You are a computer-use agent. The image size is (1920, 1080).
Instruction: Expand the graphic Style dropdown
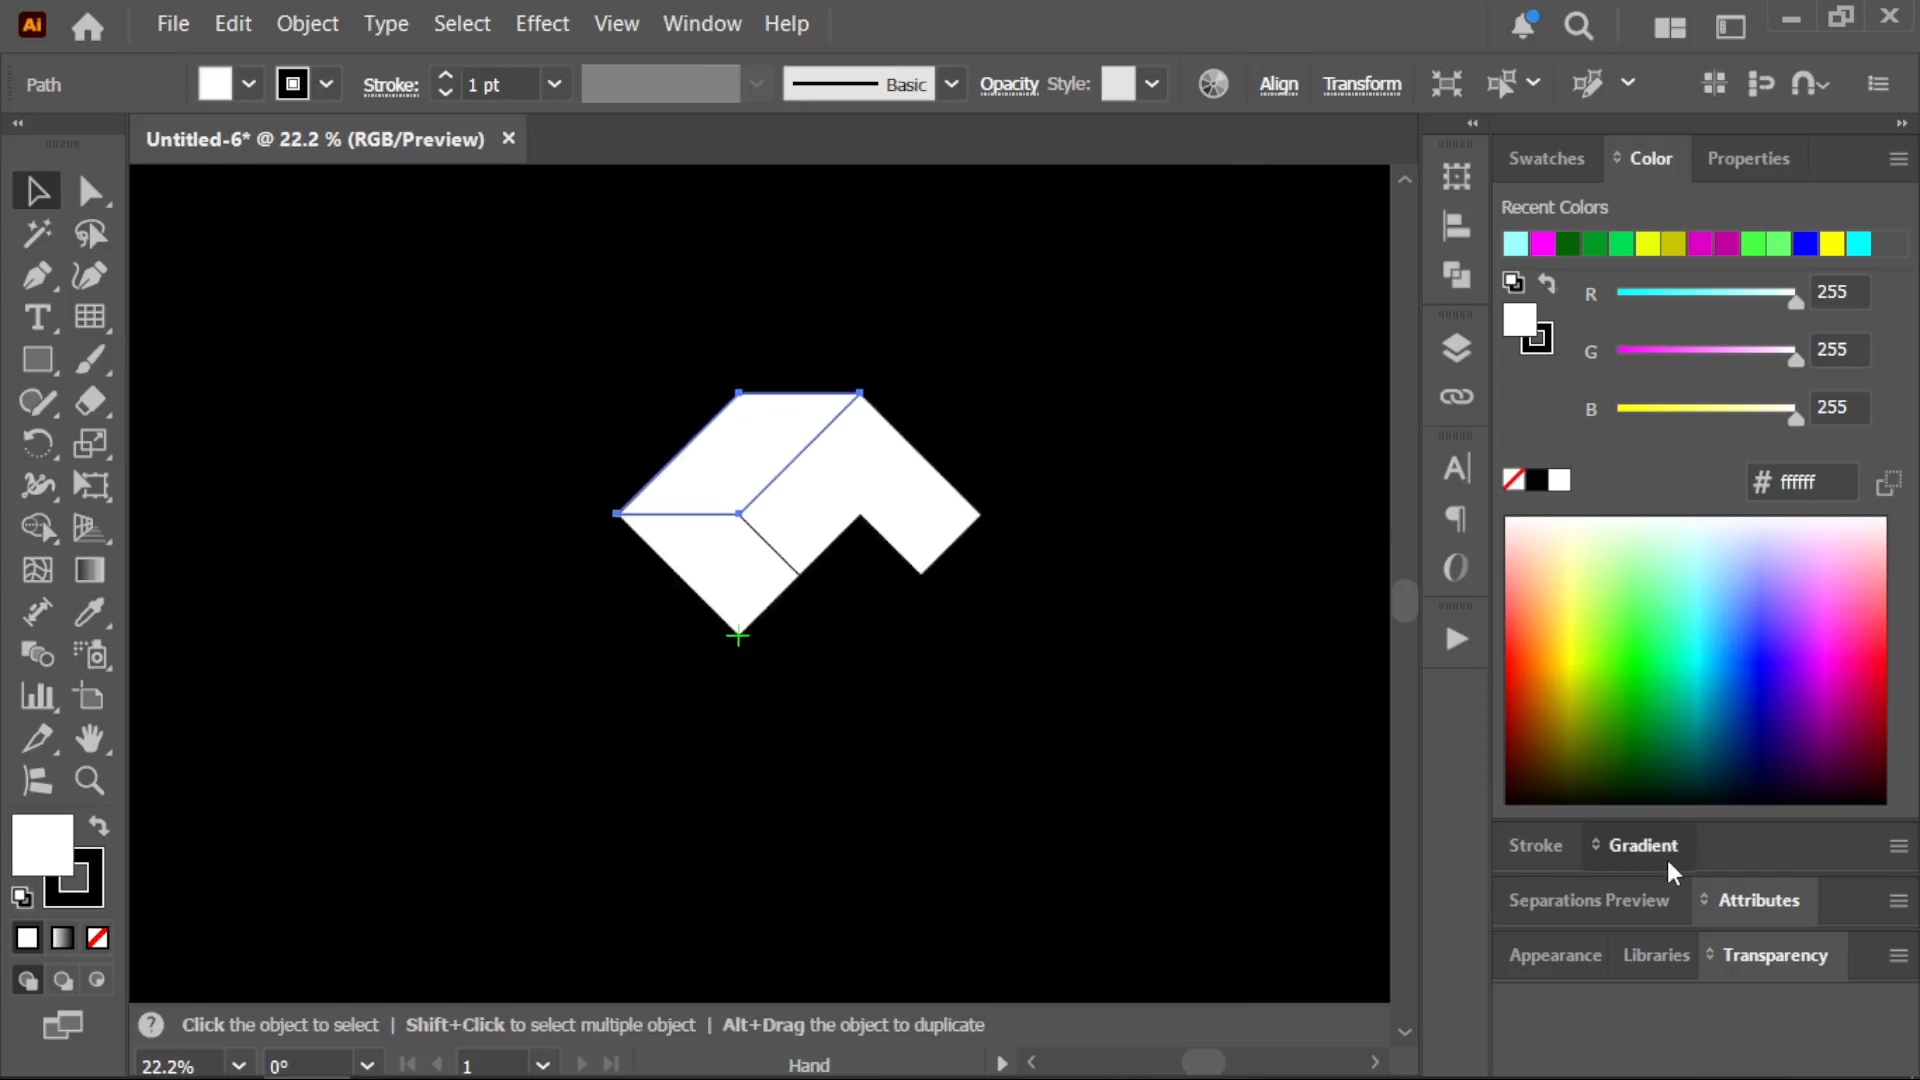tap(1152, 84)
